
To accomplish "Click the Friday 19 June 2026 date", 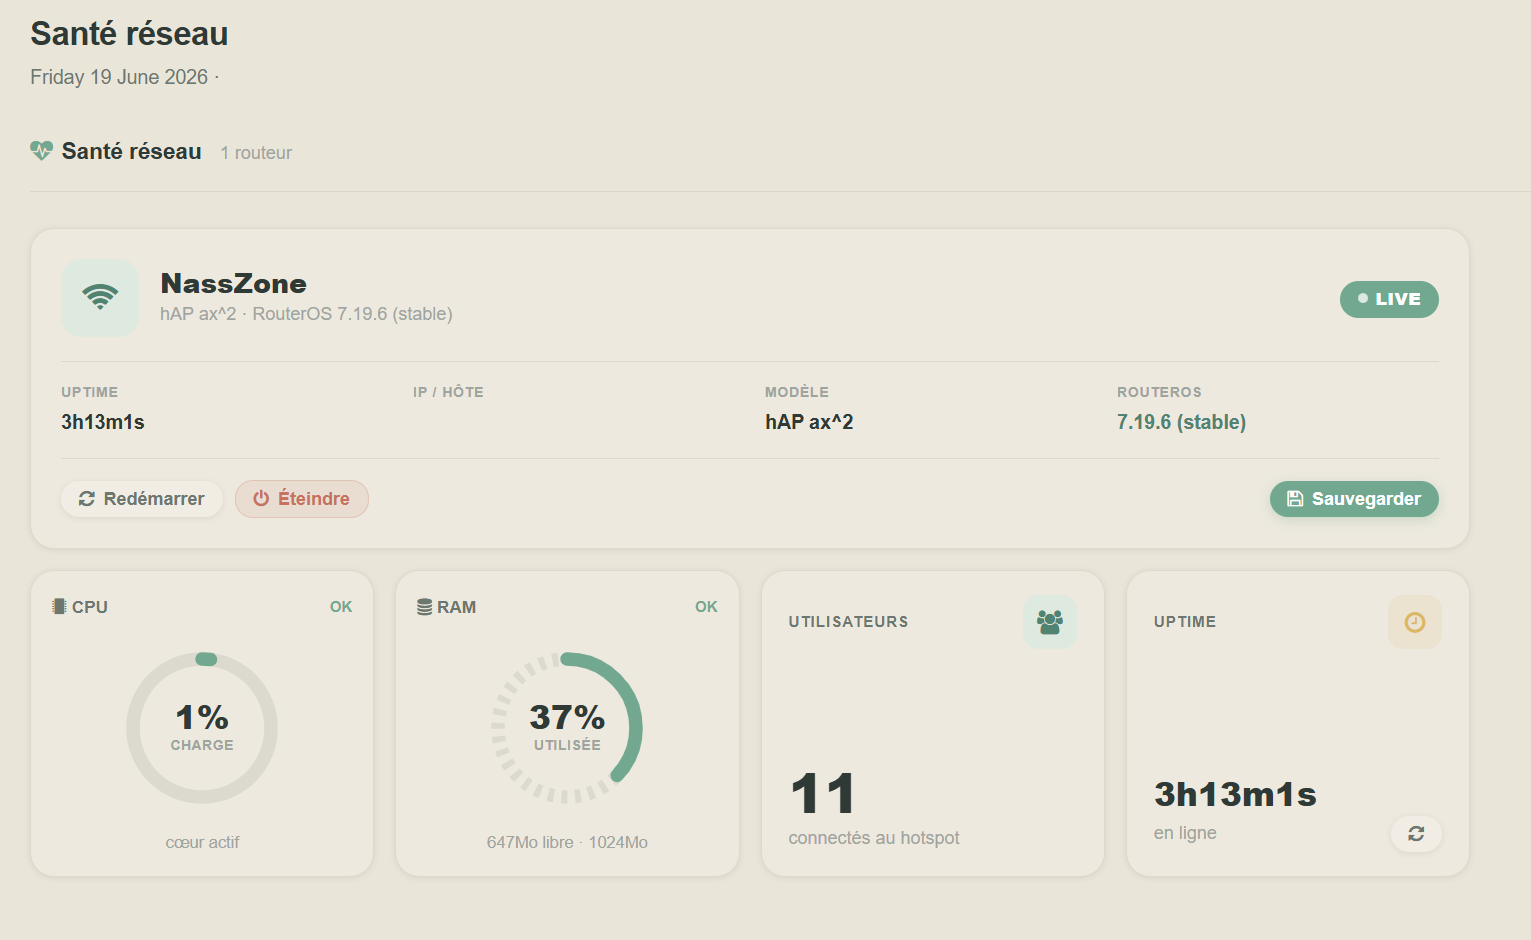I will [119, 77].
